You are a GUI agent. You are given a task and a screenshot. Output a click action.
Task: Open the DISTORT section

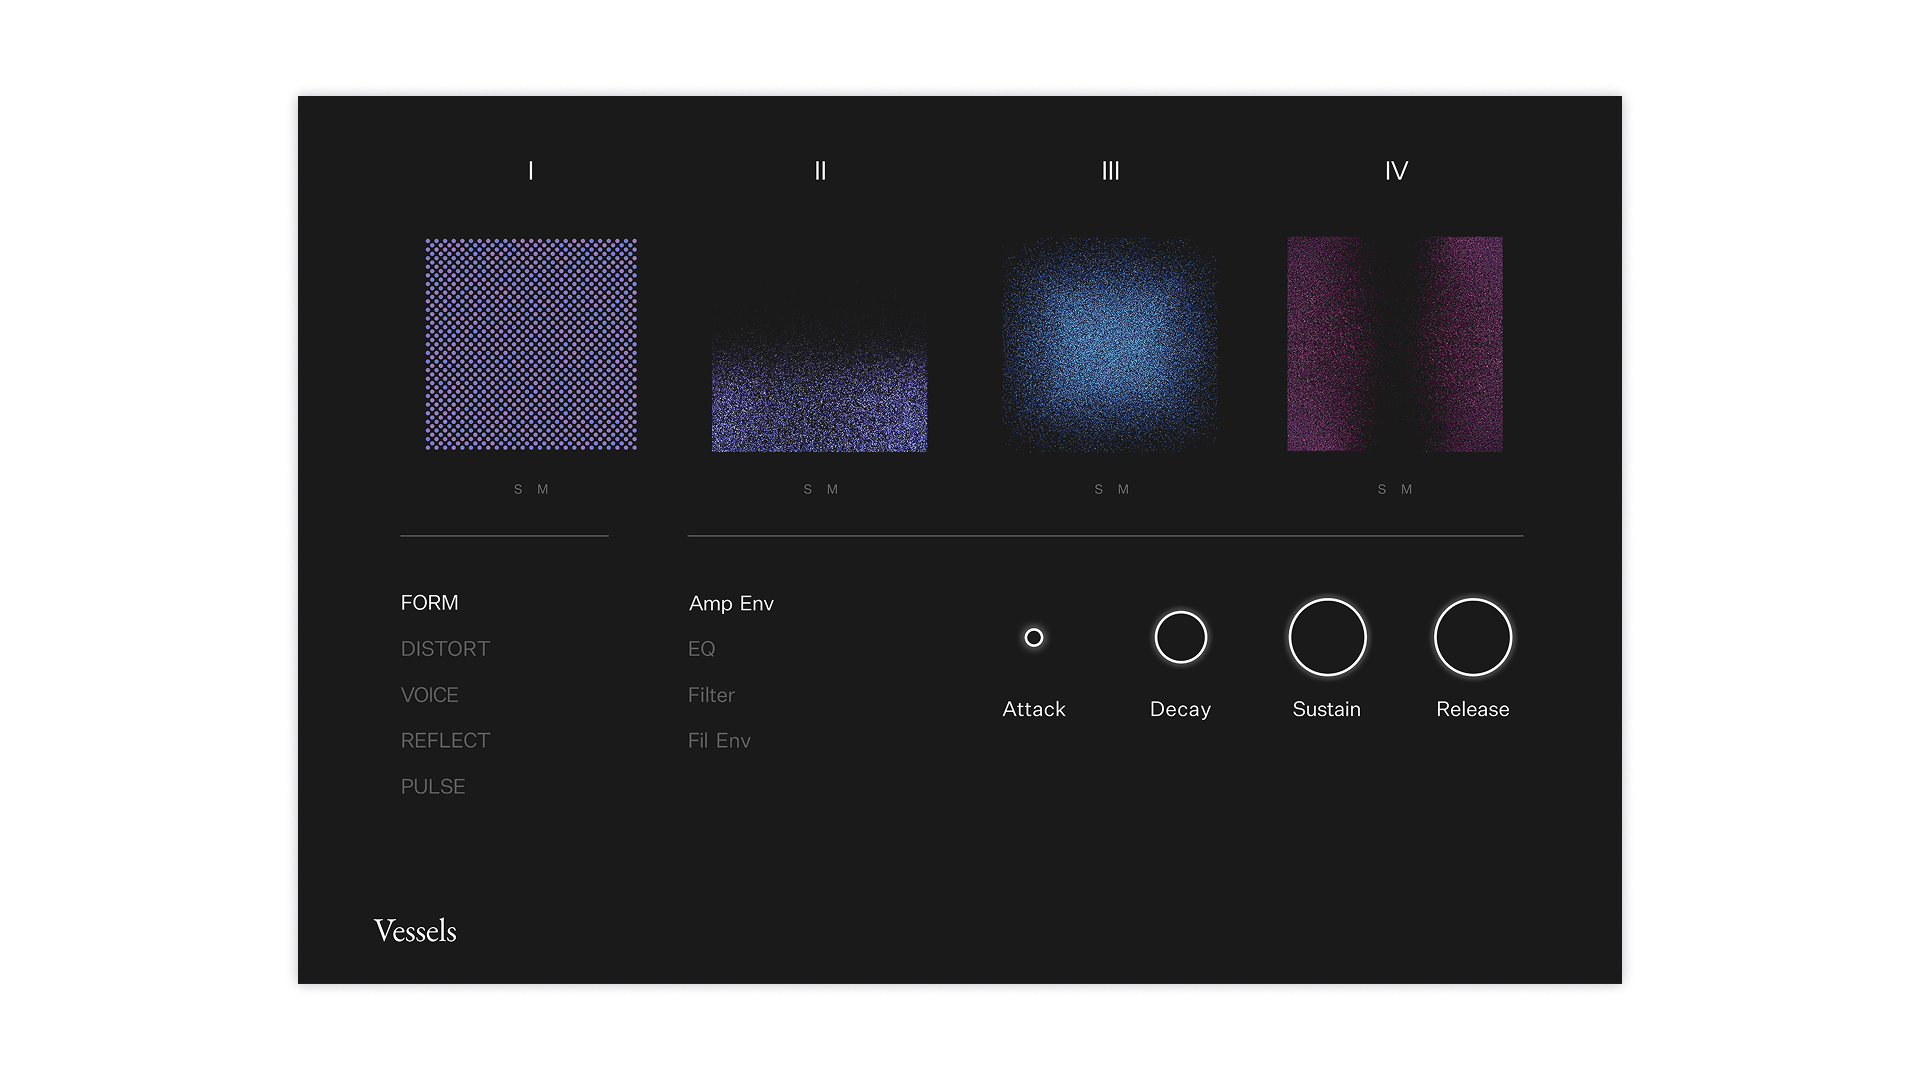445,649
